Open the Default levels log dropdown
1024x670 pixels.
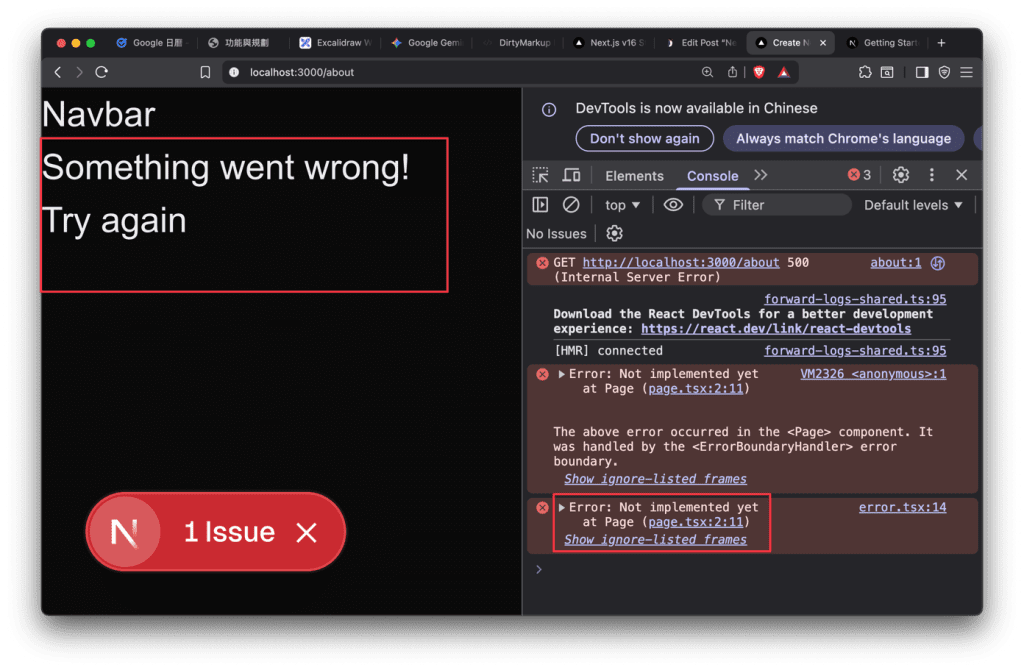[x=913, y=205]
